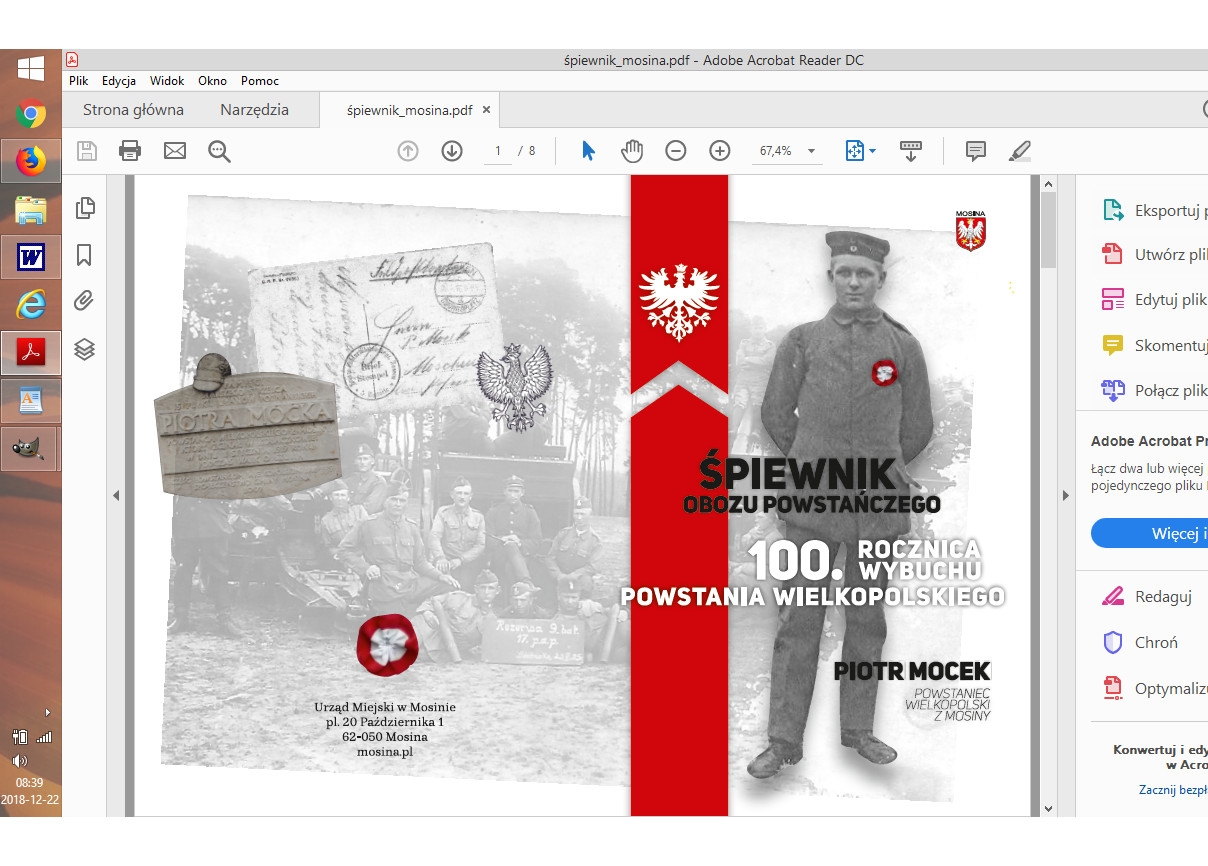Screen dimensions: 1208x866
Task: Click the Zoom in plus icon
Action: (x=720, y=151)
